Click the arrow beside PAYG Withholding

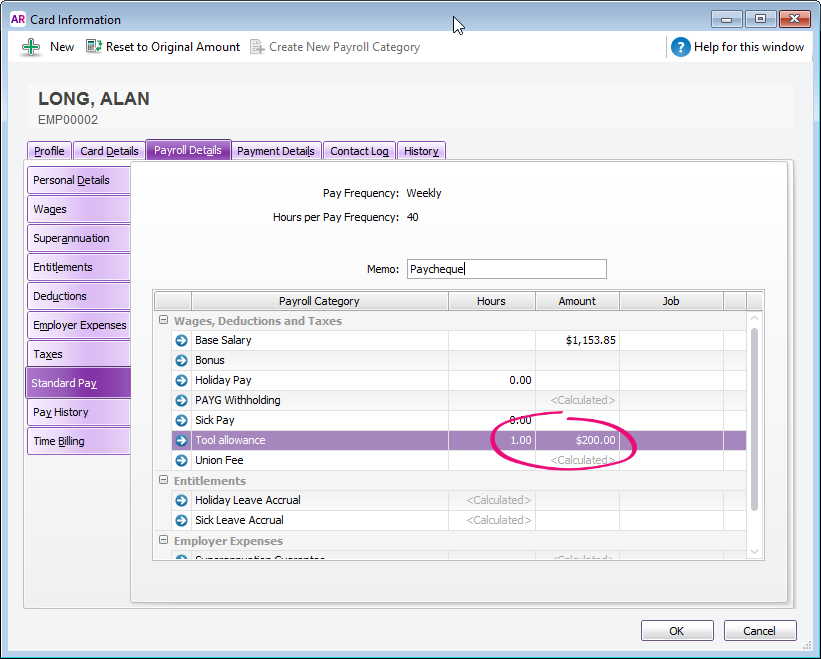[181, 400]
